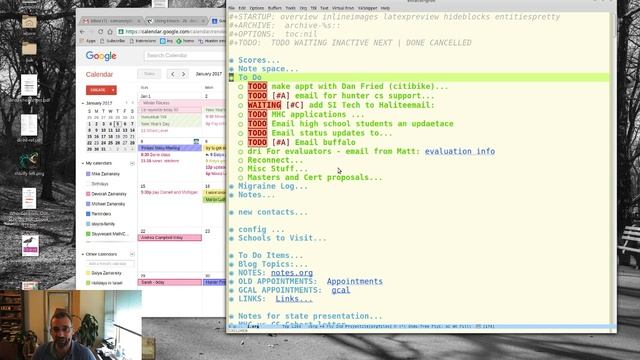Open the Help menu in Emacs

tap(385, 8)
